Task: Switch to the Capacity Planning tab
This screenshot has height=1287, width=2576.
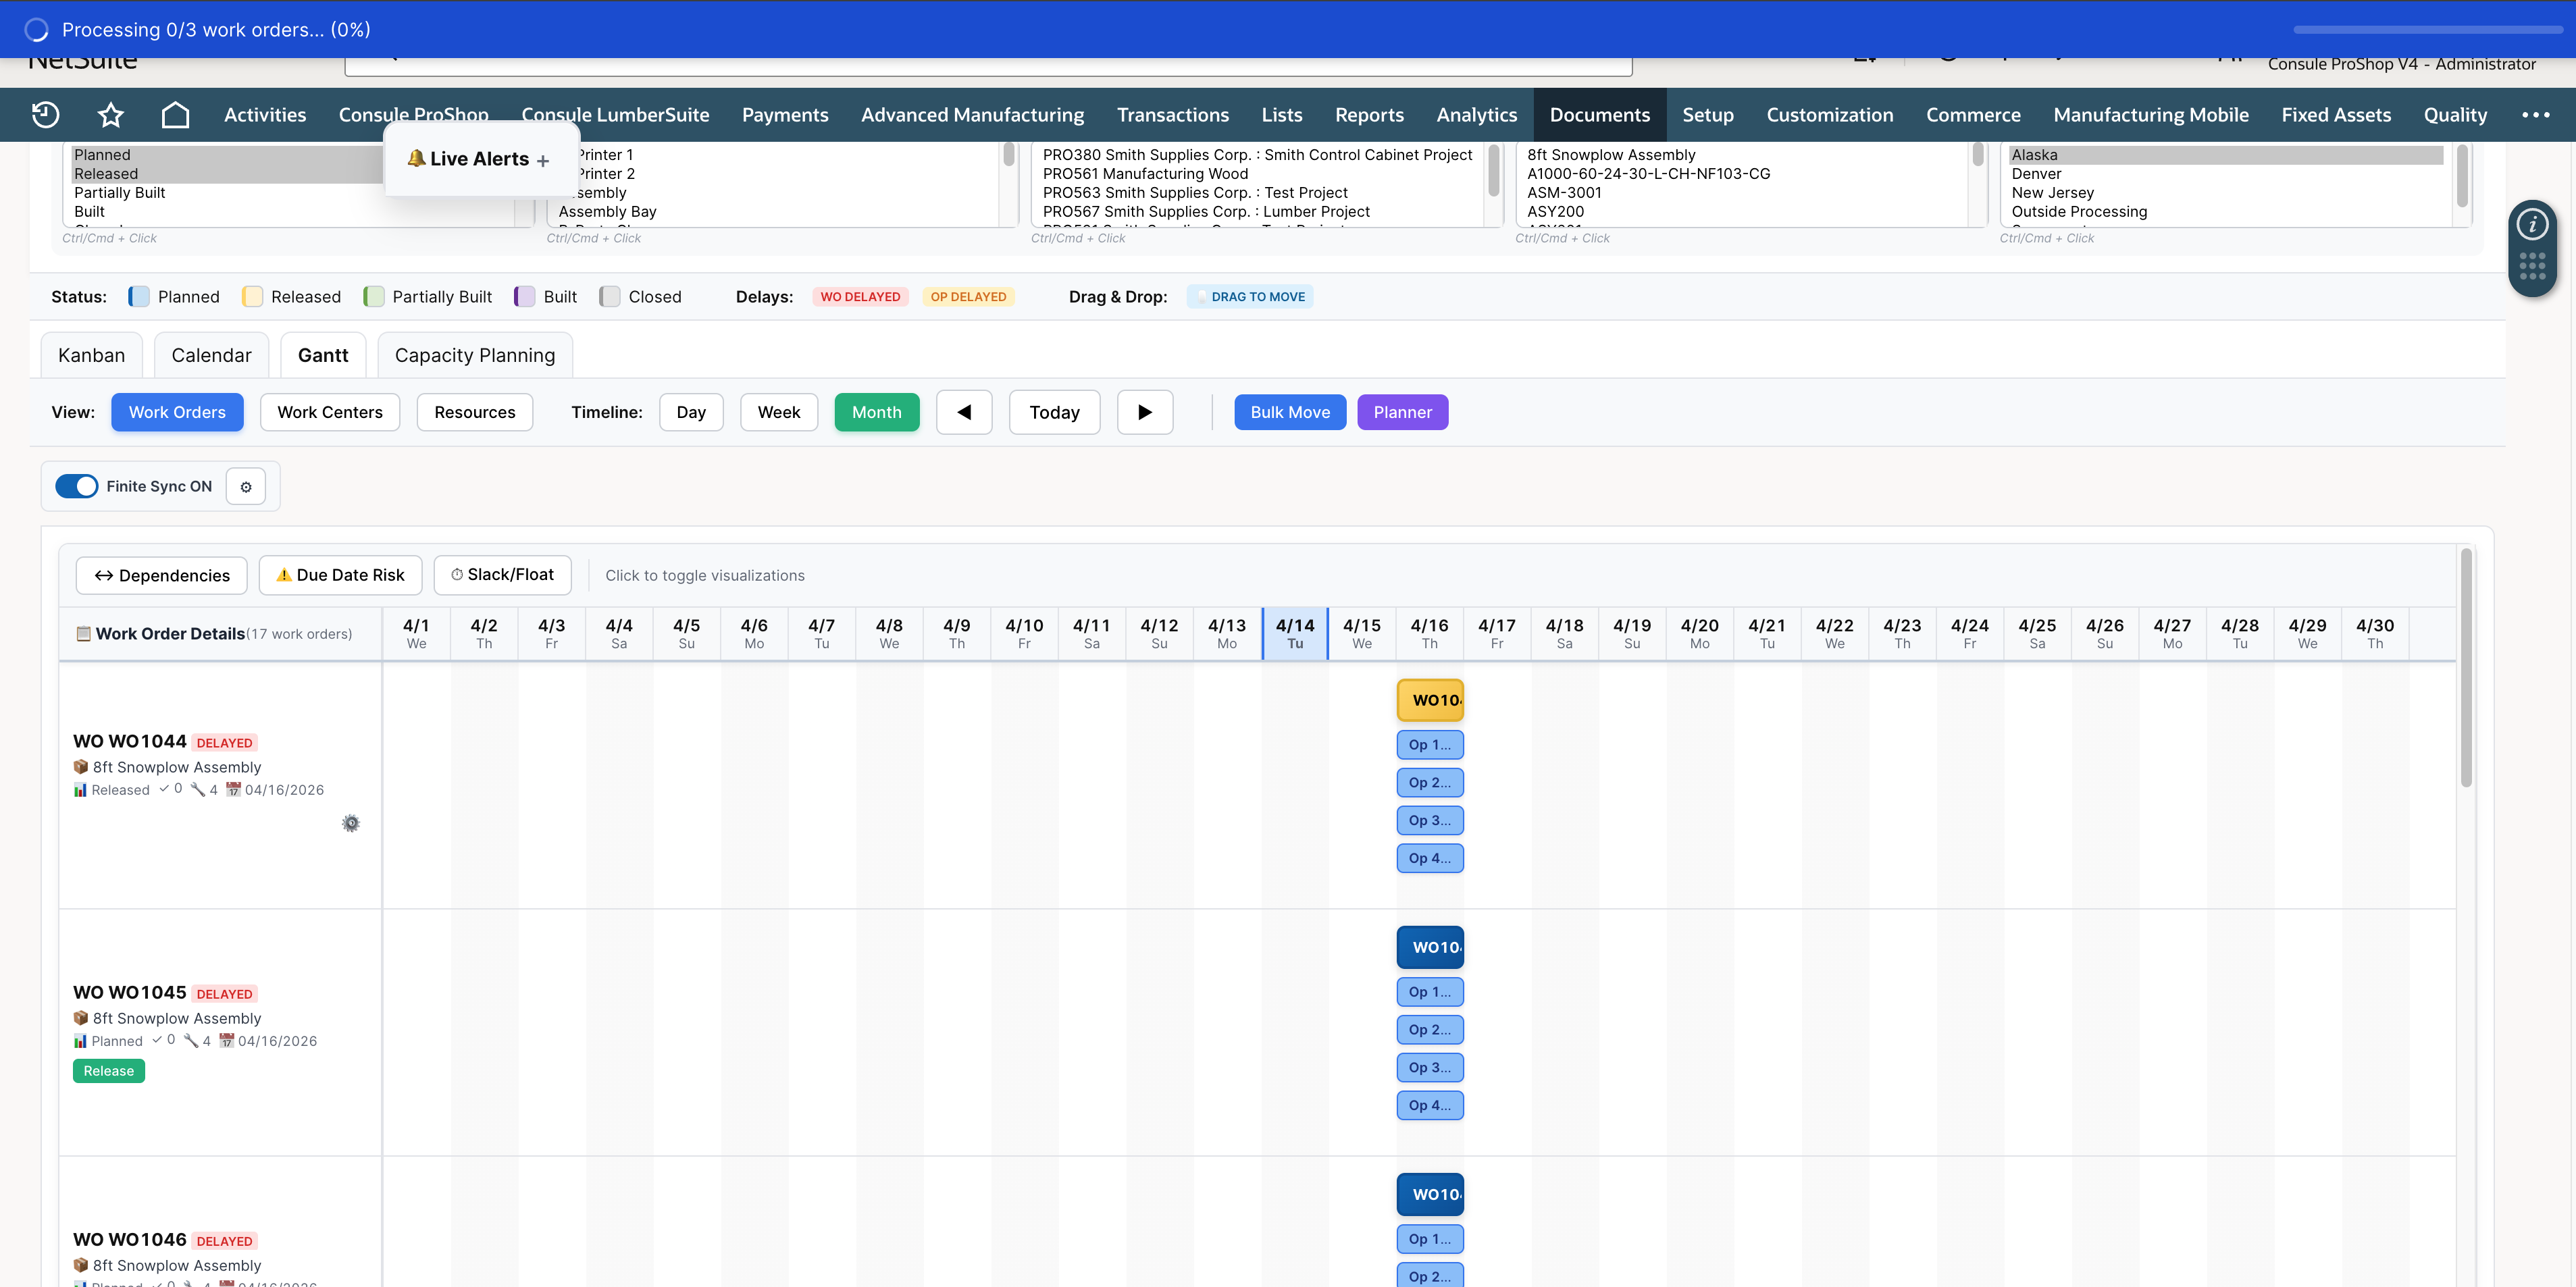Action: pos(475,356)
